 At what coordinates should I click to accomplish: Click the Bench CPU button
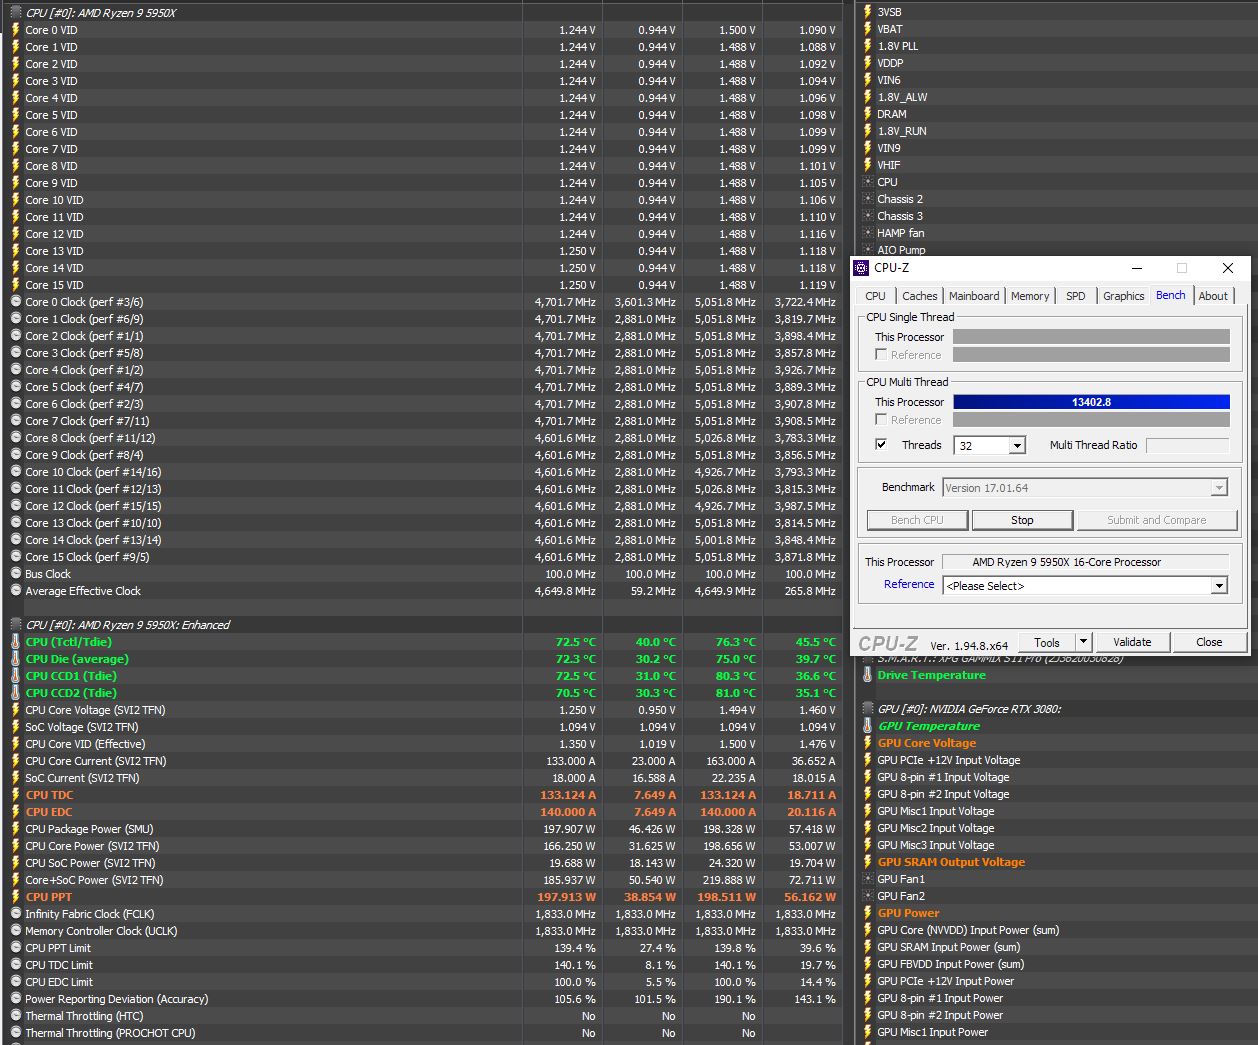click(917, 520)
